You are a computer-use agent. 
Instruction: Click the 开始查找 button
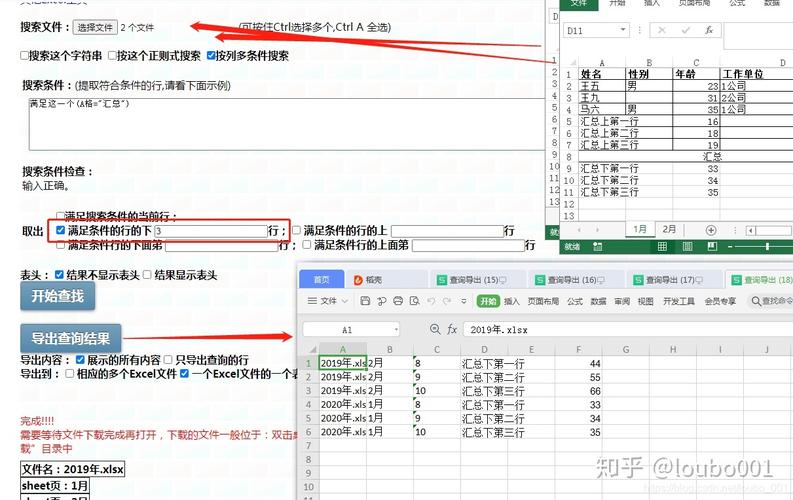58,296
